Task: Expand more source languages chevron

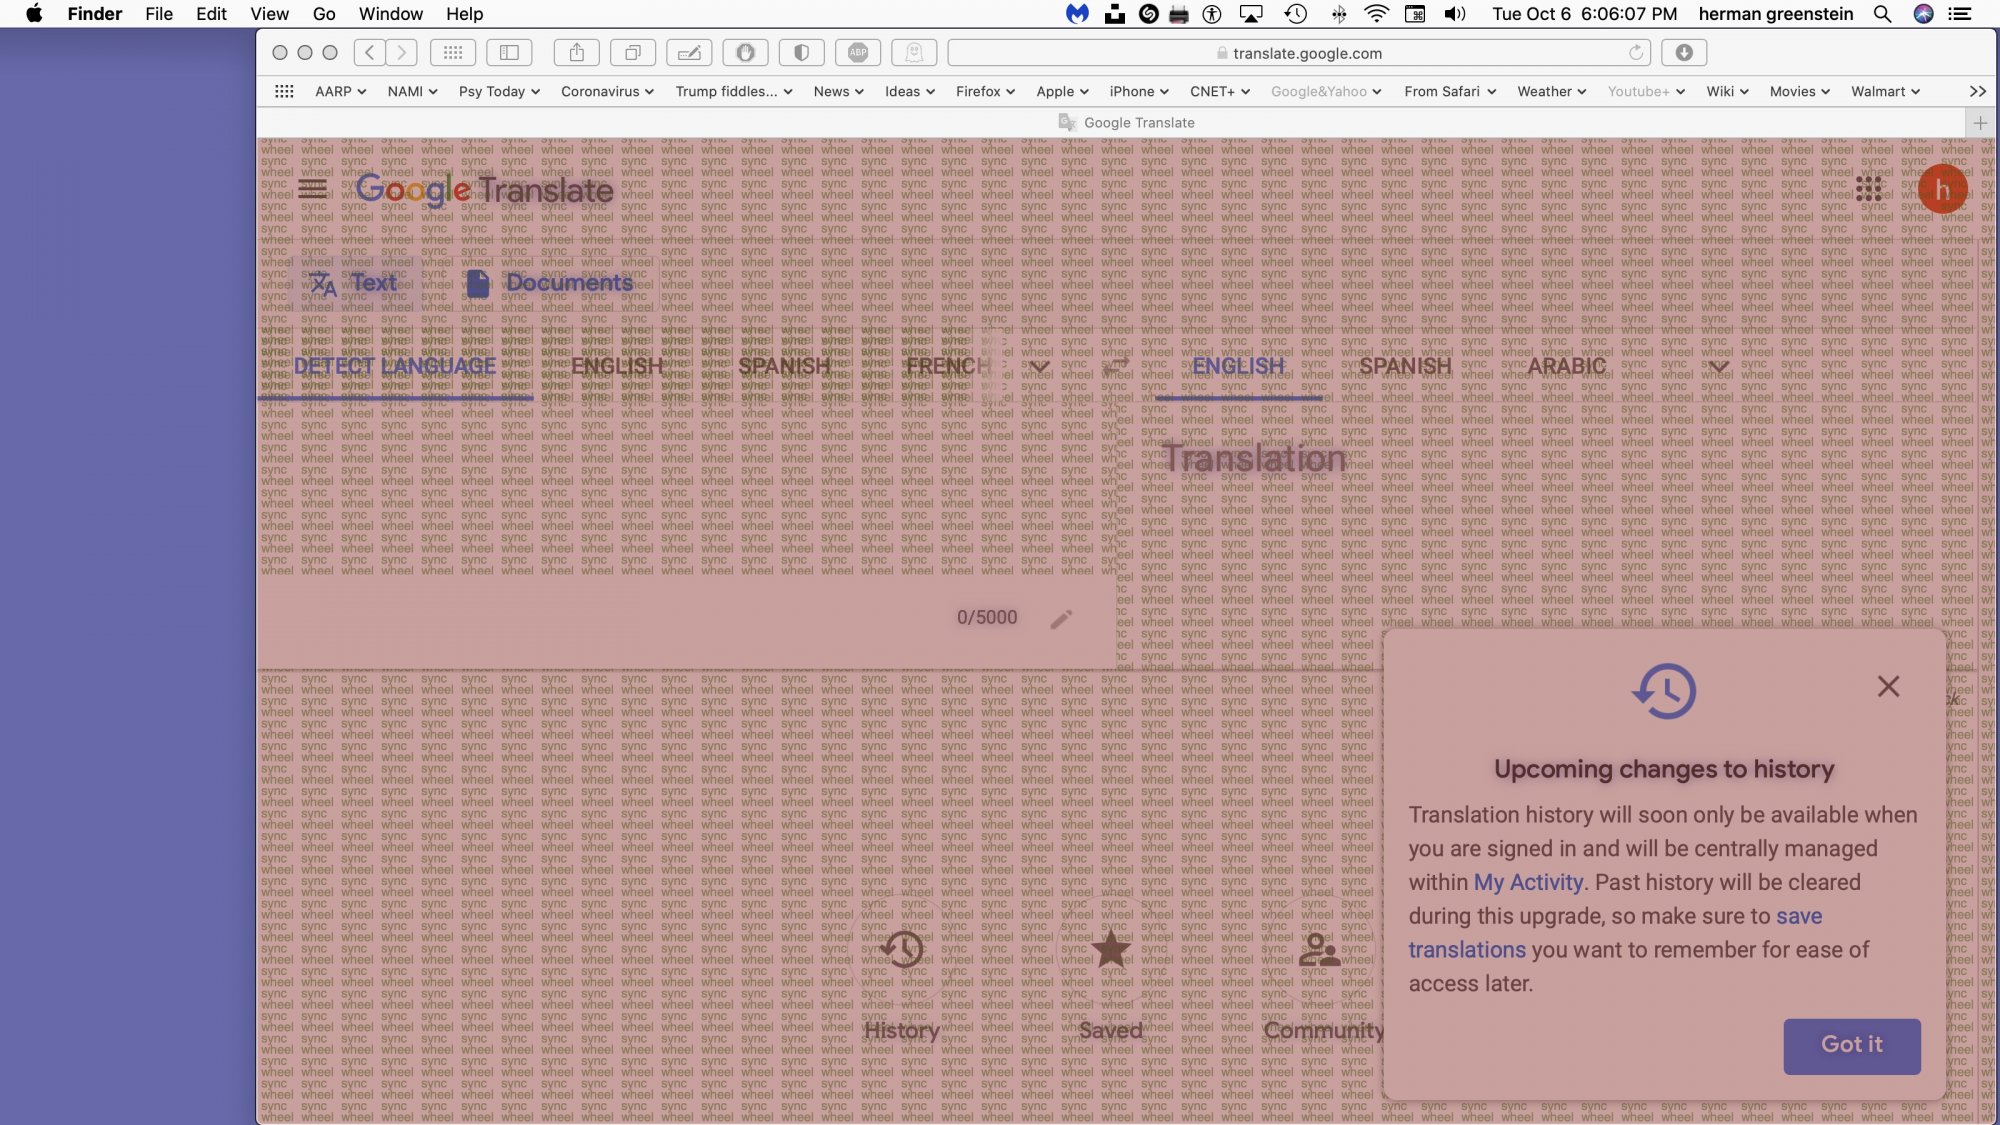Action: (x=1040, y=366)
